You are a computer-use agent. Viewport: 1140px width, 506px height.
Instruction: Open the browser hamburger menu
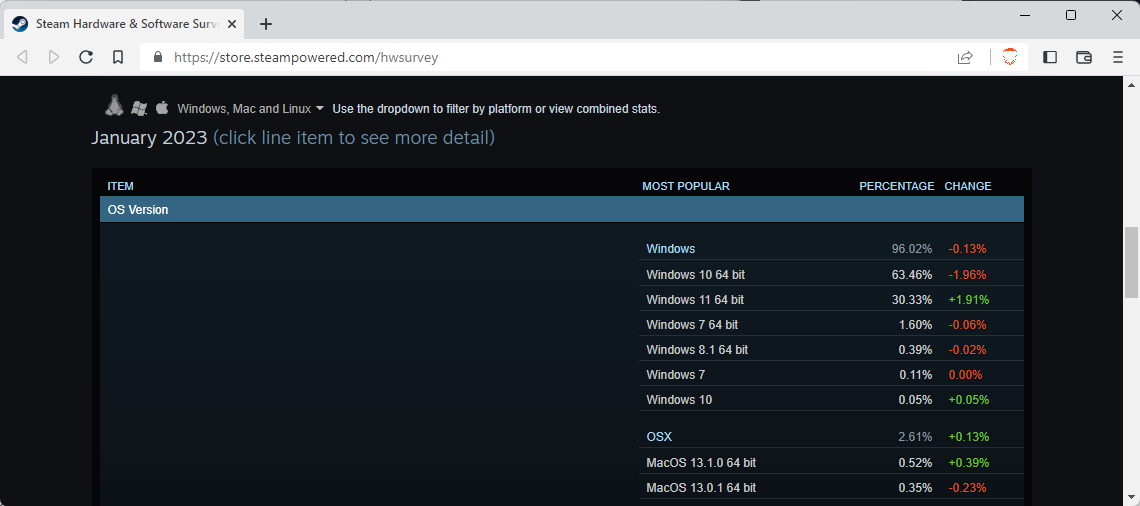(1118, 57)
